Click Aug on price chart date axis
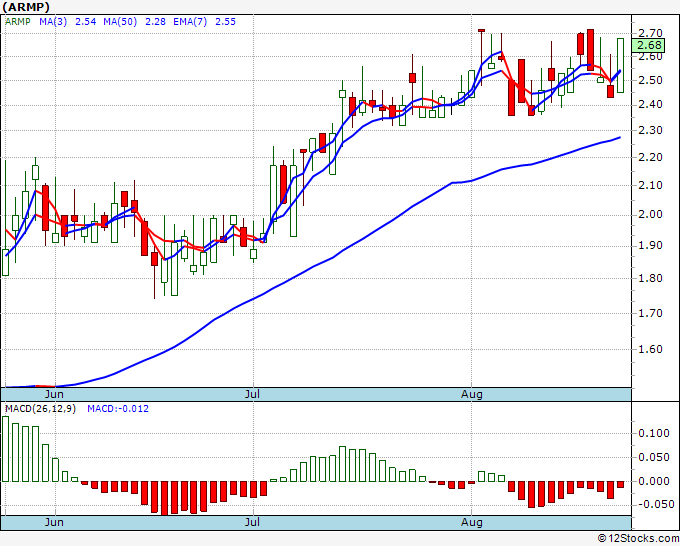Viewport: 680px width, 546px height. [x=472, y=394]
